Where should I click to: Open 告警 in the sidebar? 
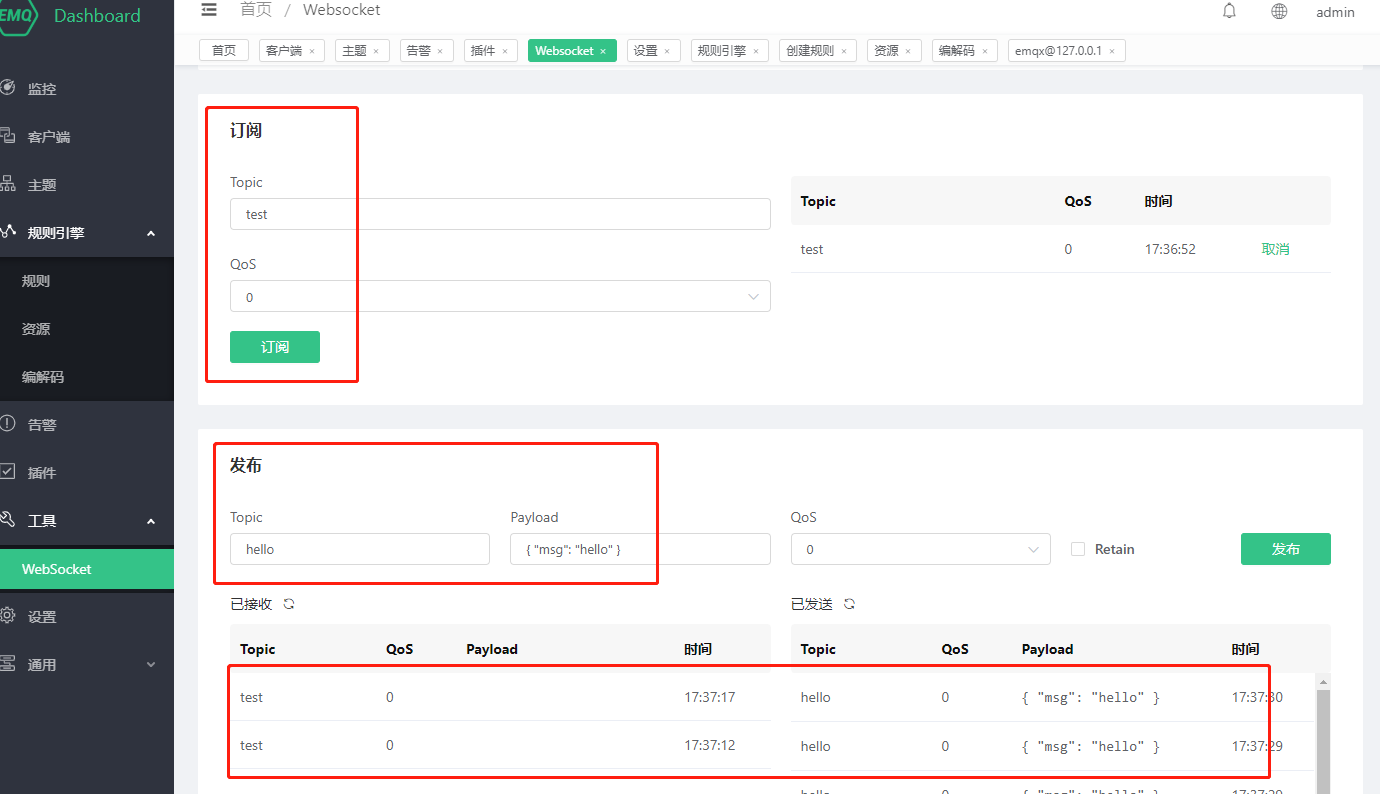point(87,425)
